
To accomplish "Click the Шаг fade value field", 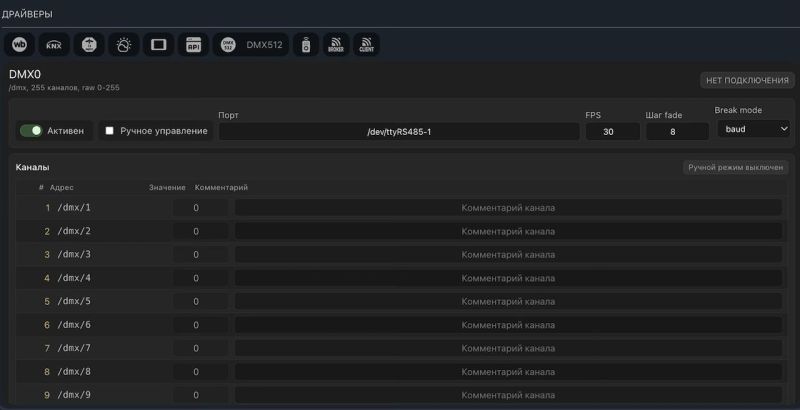I will pos(677,132).
